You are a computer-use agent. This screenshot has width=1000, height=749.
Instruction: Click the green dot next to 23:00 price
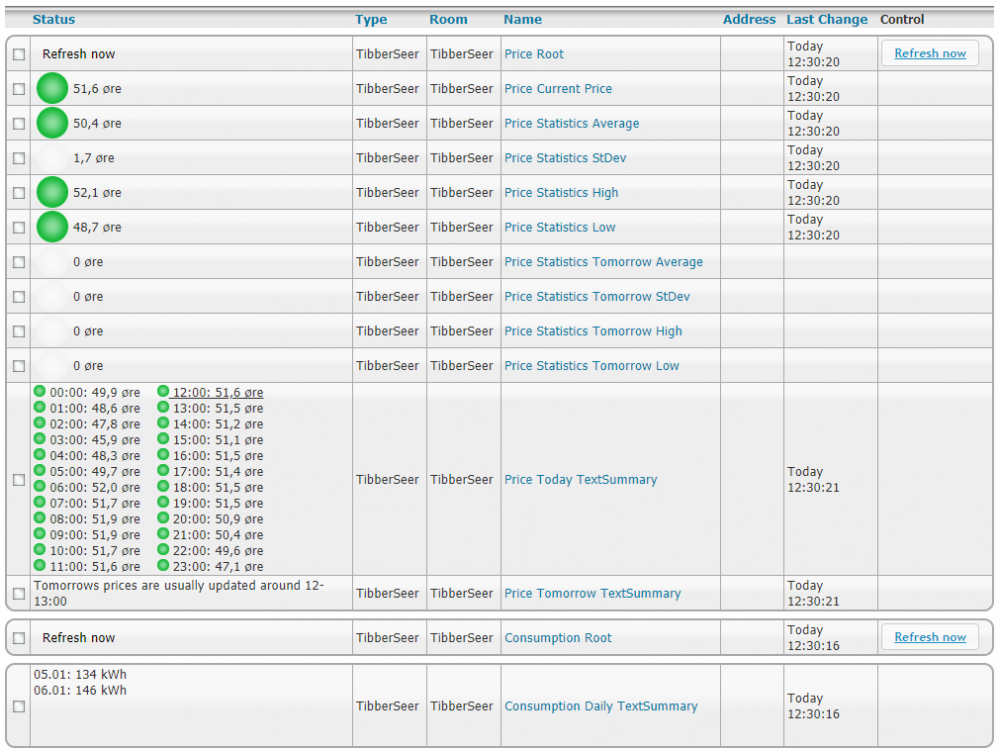pyautogui.click(x=163, y=566)
